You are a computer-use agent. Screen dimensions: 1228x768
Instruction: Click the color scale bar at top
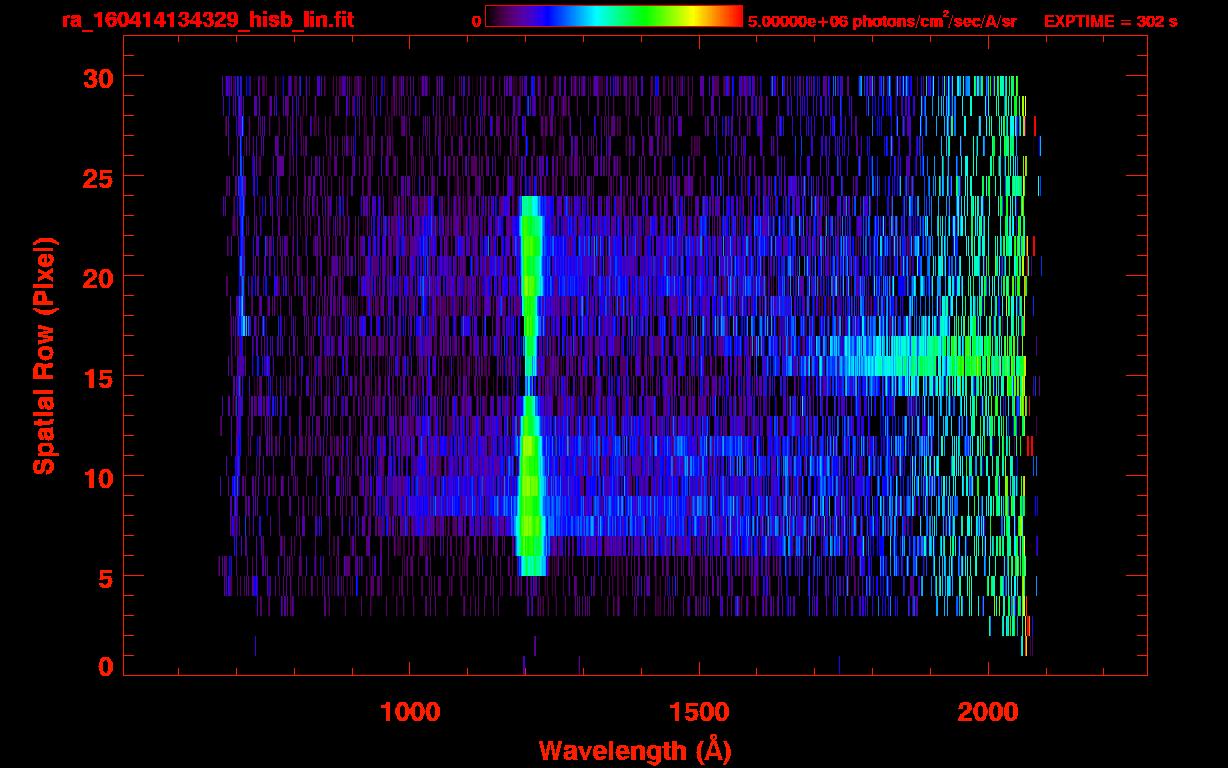[x=613, y=17]
